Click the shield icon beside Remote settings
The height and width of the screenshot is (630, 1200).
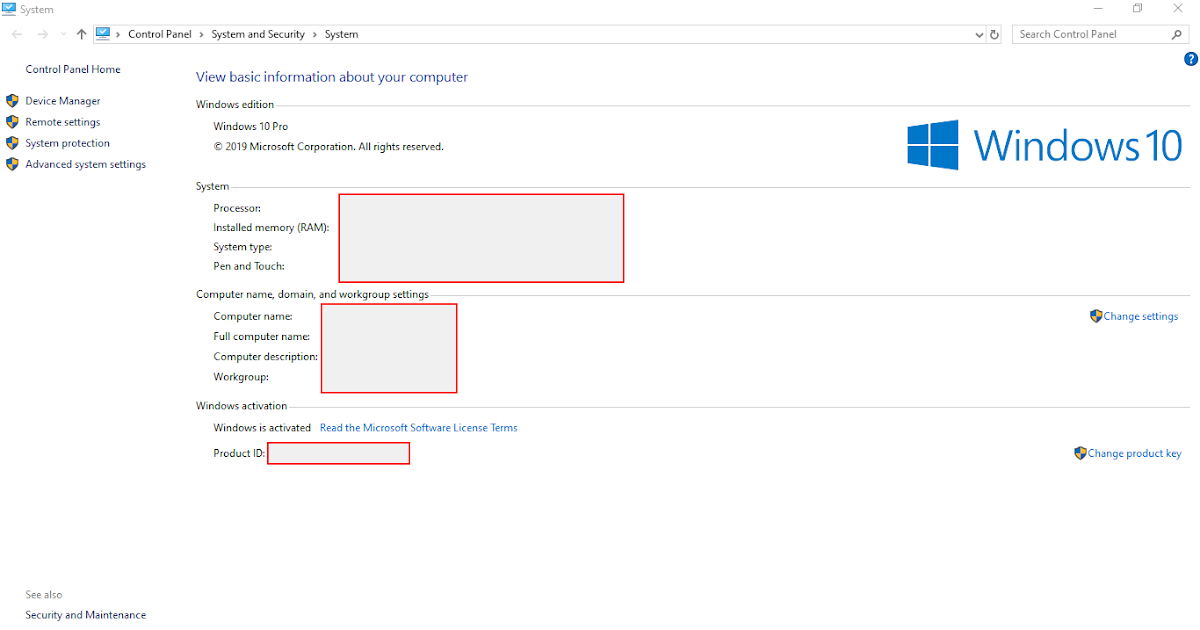(12, 122)
